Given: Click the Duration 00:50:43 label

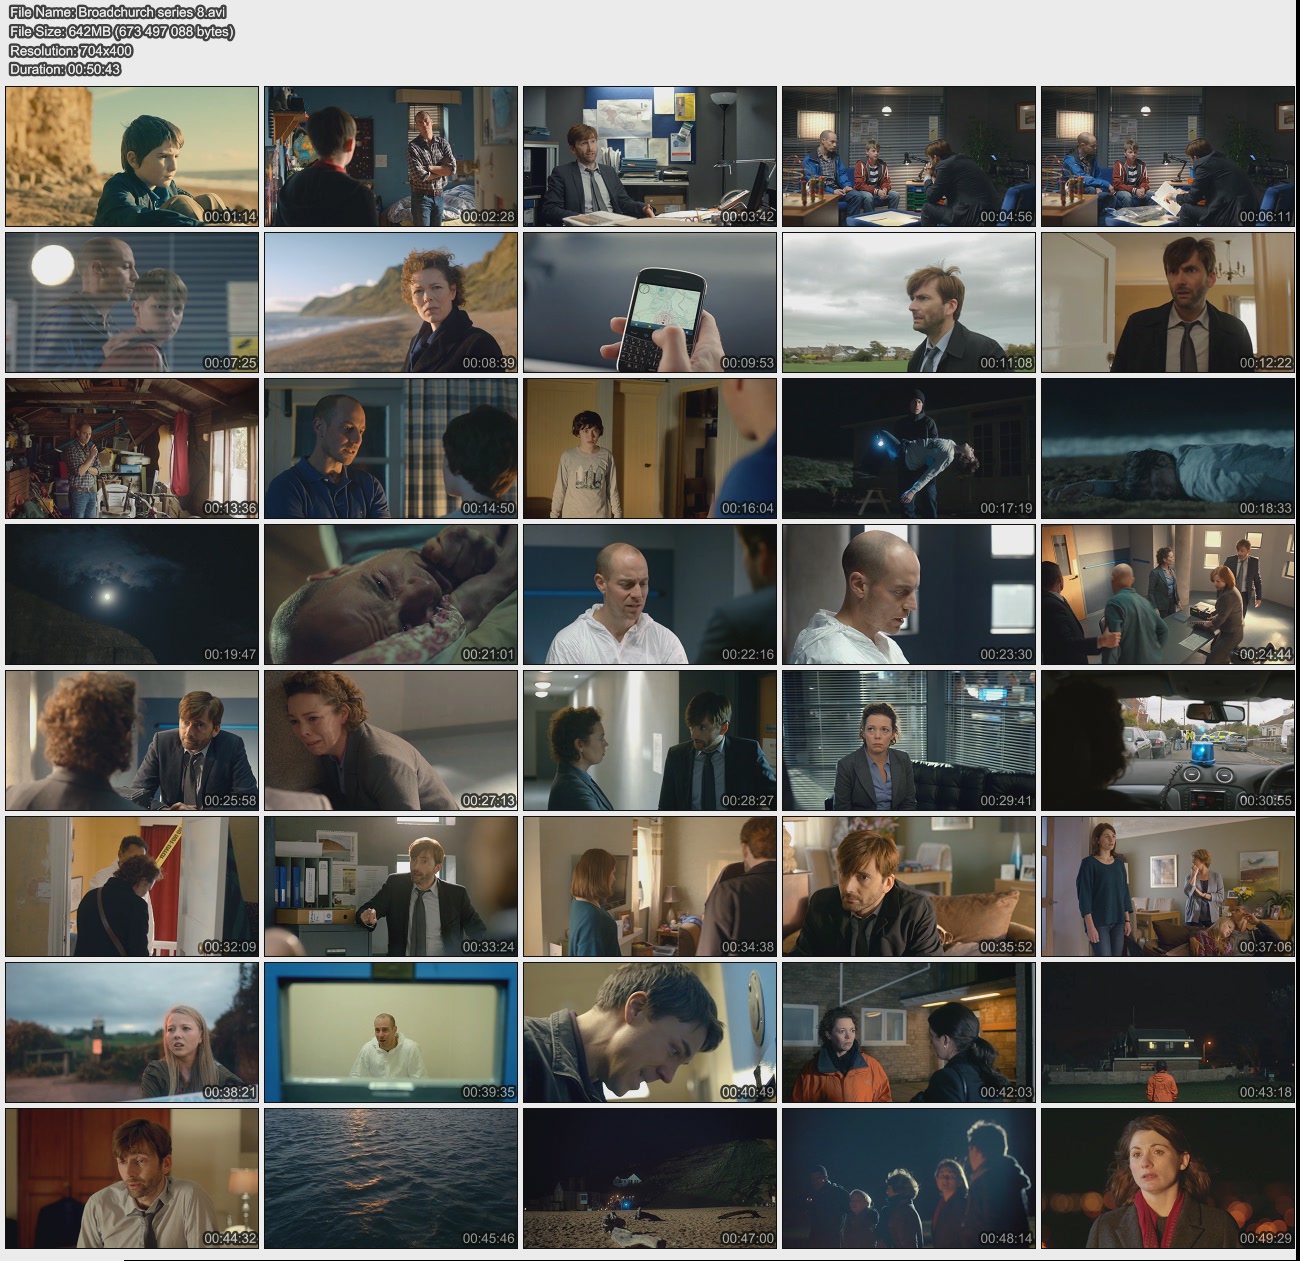Looking at the screenshot, I should point(65,69).
